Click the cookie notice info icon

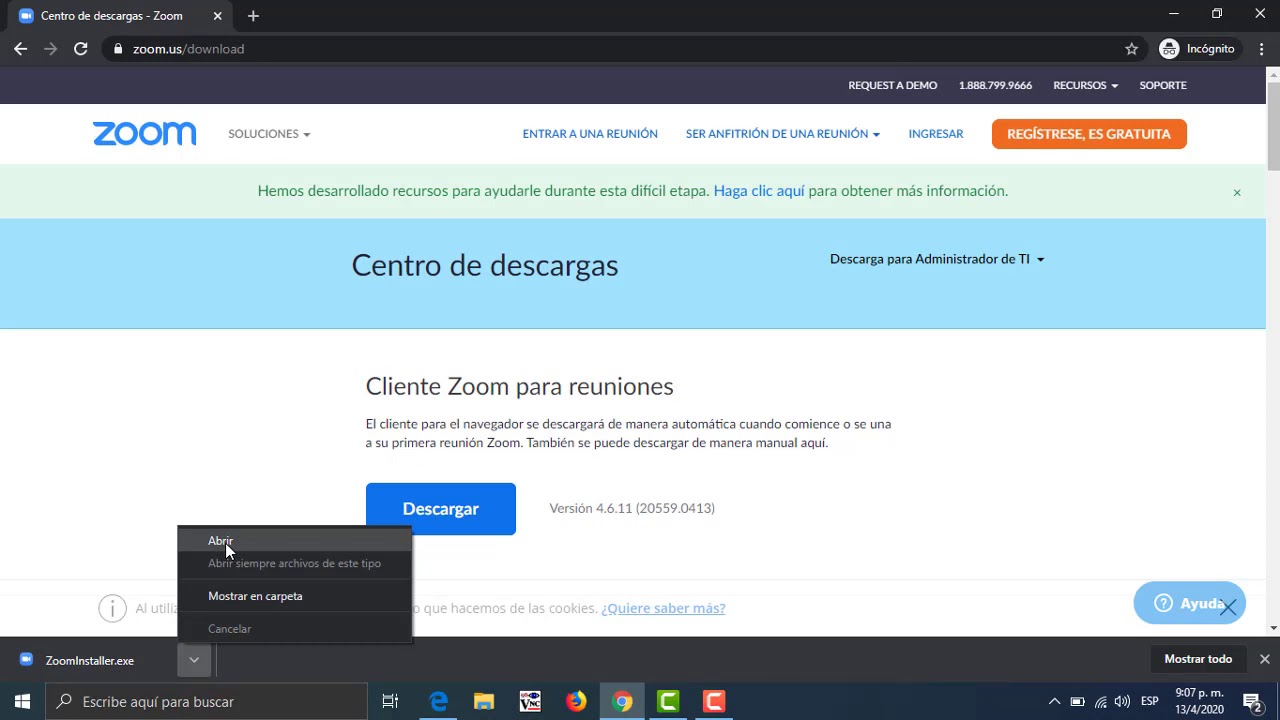coord(112,608)
